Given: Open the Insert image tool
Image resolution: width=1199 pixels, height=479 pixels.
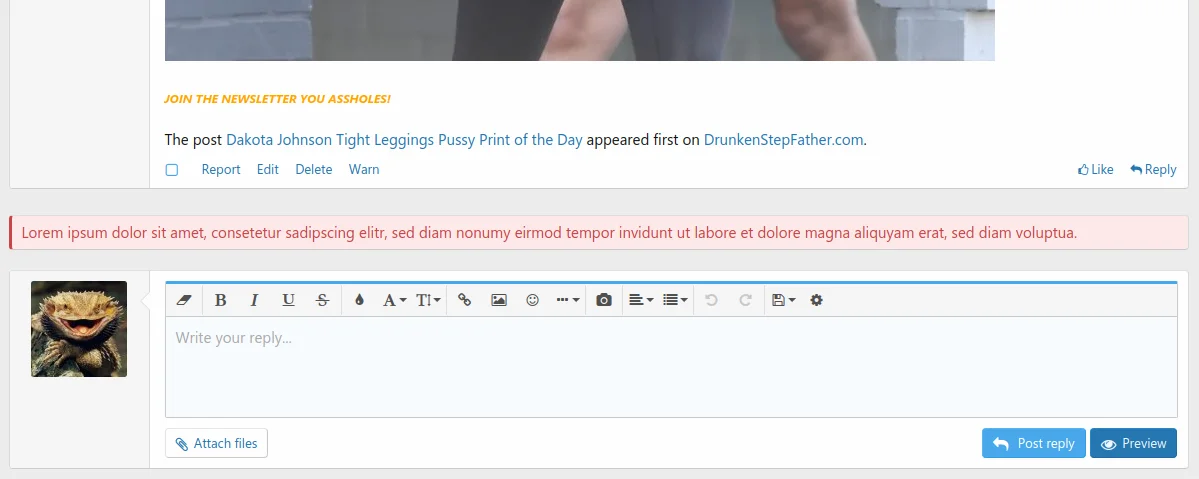Looking at the screenshot, I should point(499,300).
